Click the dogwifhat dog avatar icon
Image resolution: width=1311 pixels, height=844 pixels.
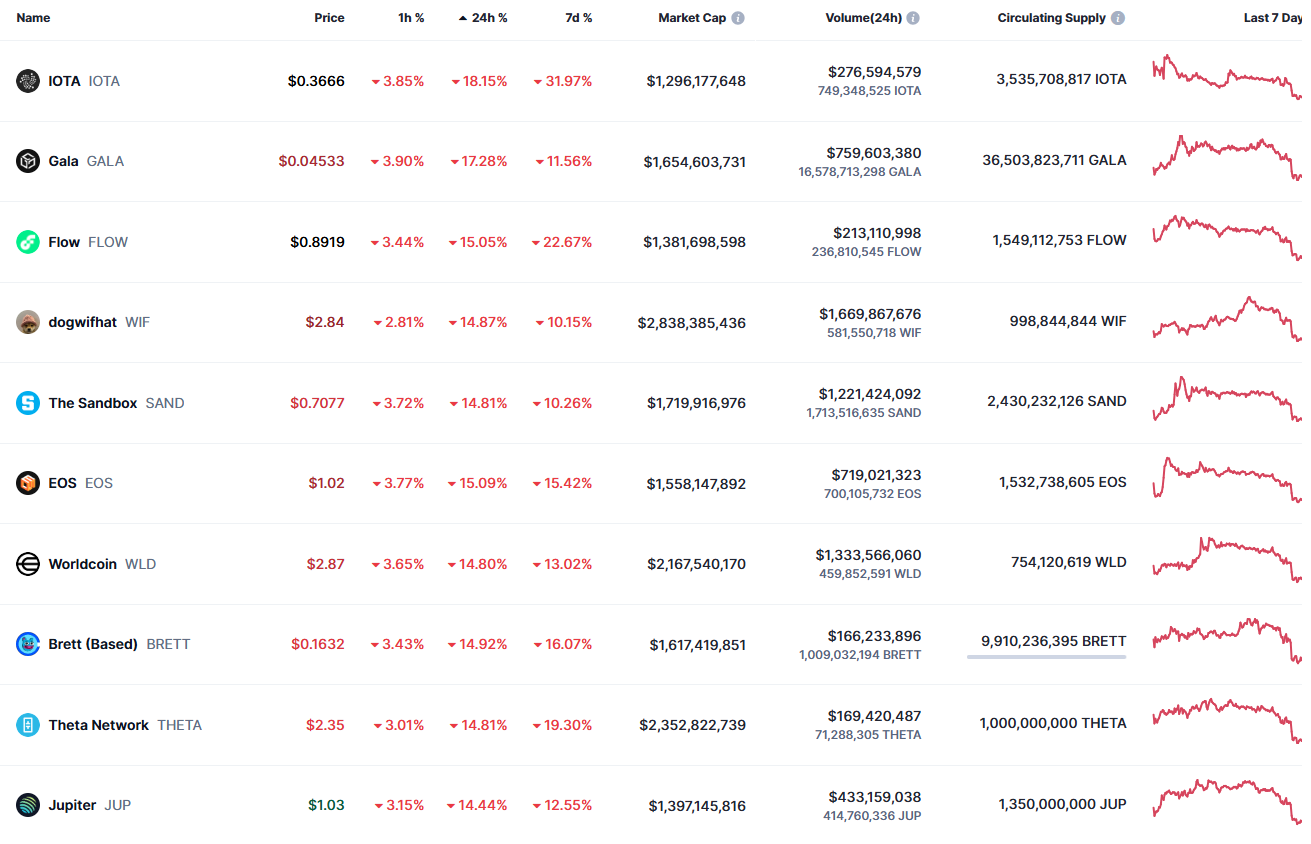(x=28, y=322)
